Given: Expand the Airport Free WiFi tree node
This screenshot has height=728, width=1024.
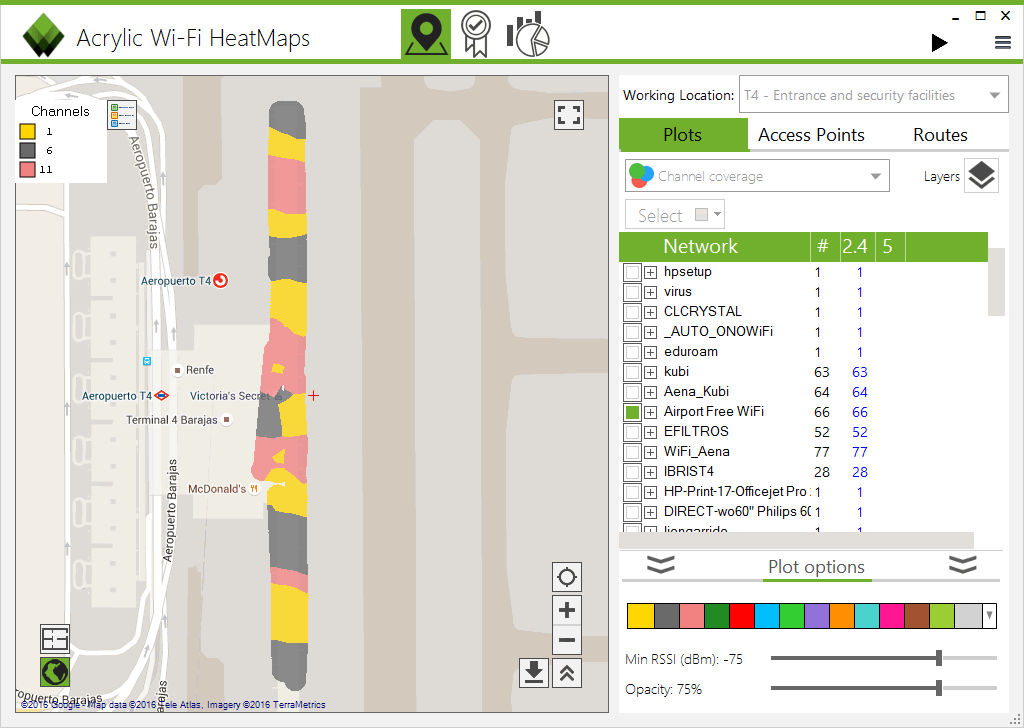Looking at the screenshot, I should [x=650, y=412].
